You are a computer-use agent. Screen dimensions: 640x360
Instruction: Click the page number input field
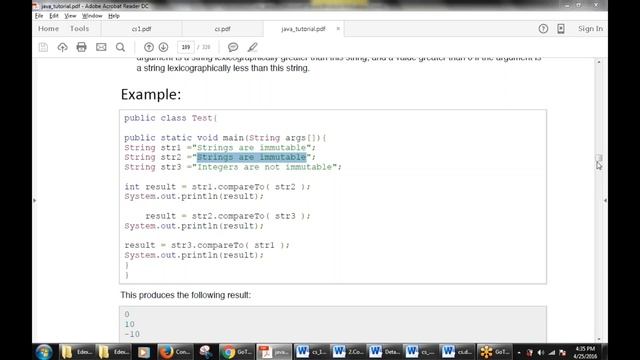coord(186,47)
